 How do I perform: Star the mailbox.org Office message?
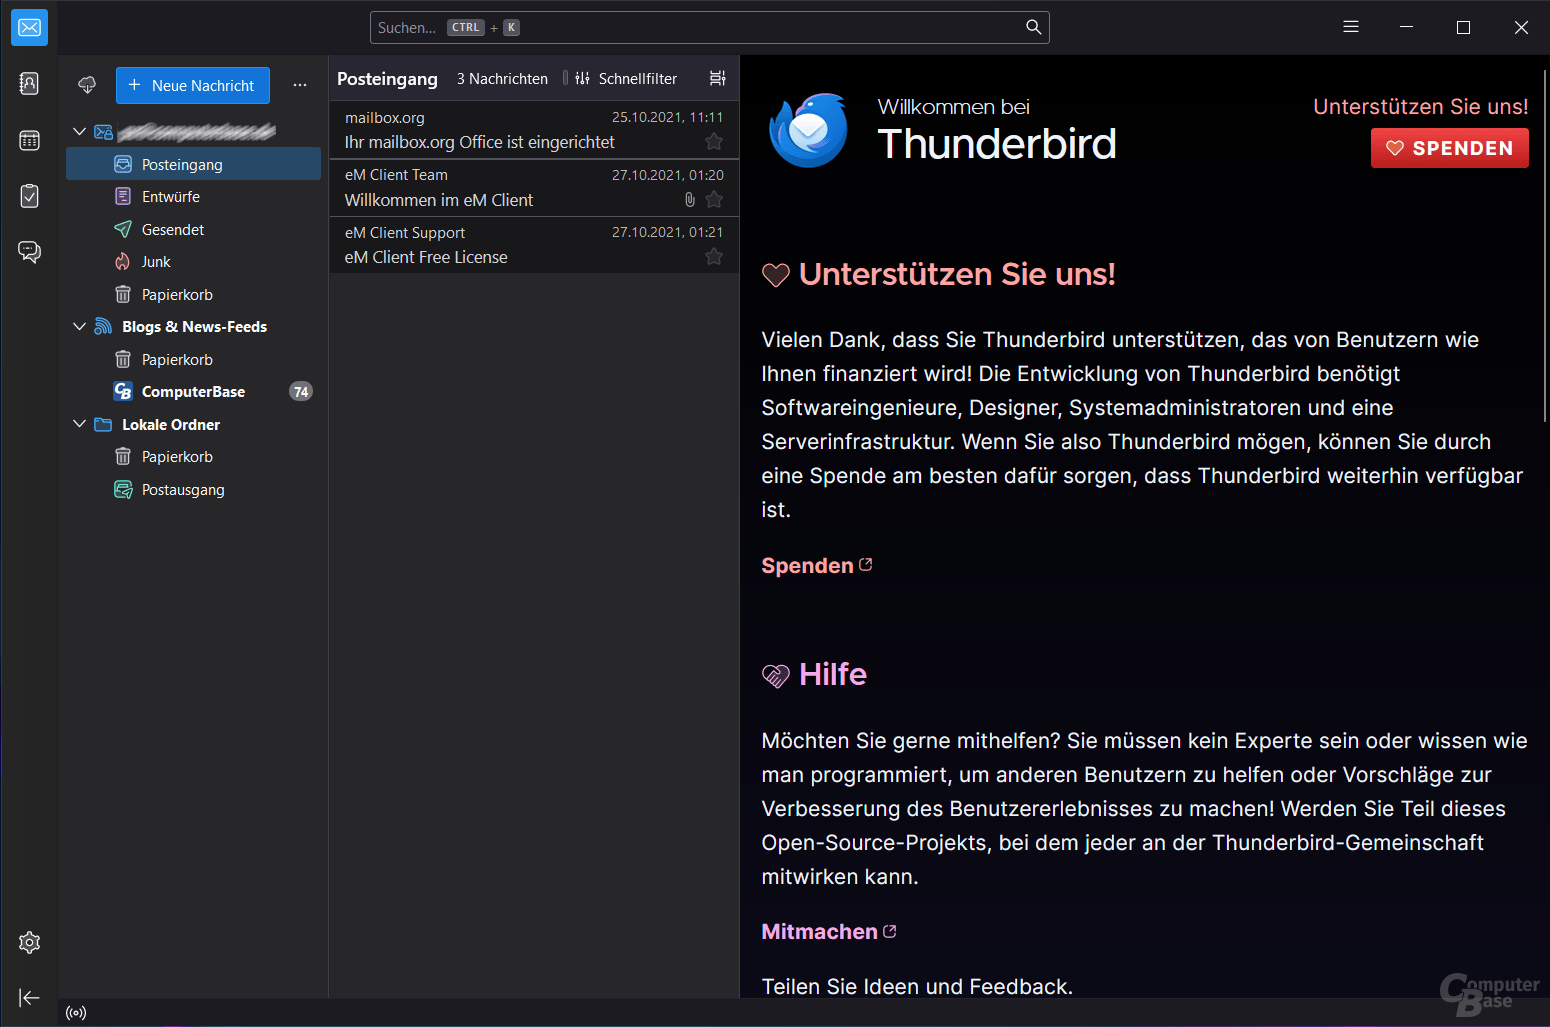tap(714, 141)
